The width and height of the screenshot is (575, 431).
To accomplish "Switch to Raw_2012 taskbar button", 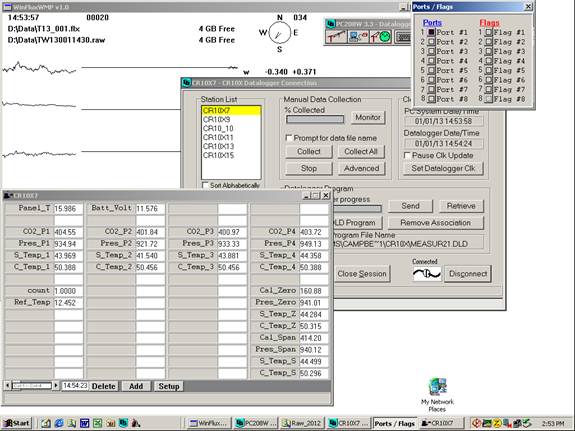I will [x=302, y=423].
